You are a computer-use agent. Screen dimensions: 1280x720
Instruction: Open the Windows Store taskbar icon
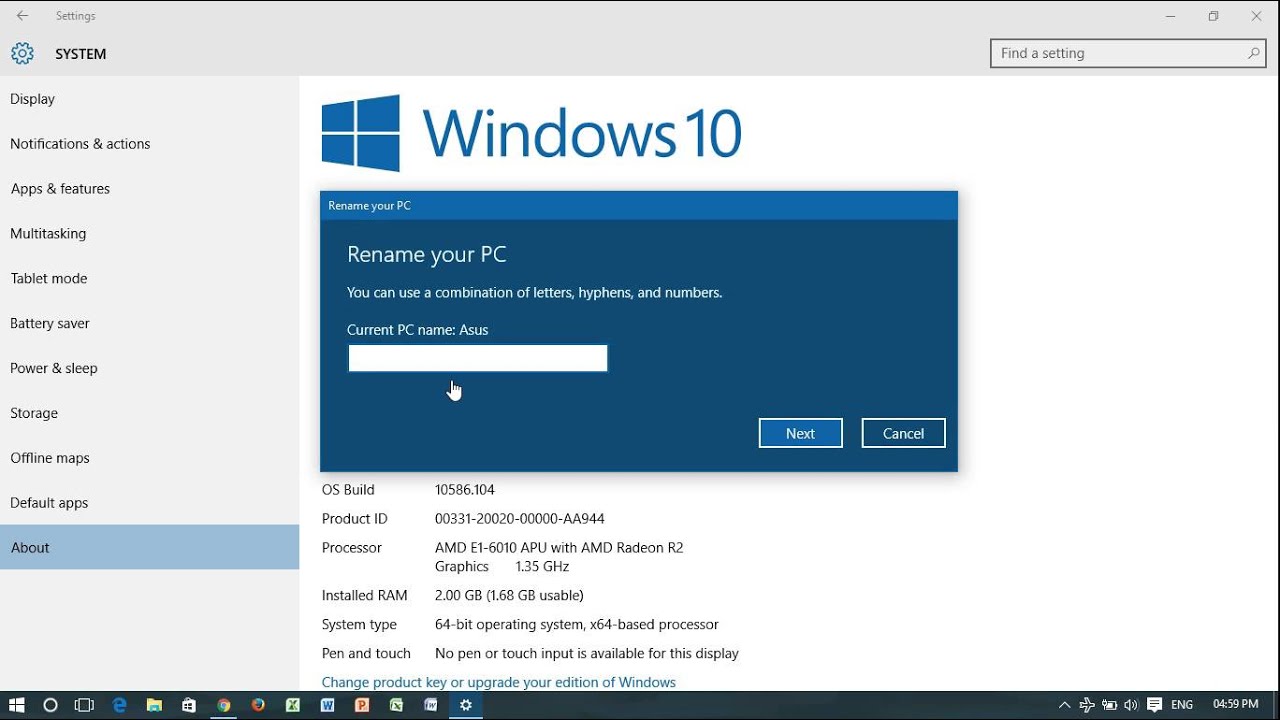point(189,705)
